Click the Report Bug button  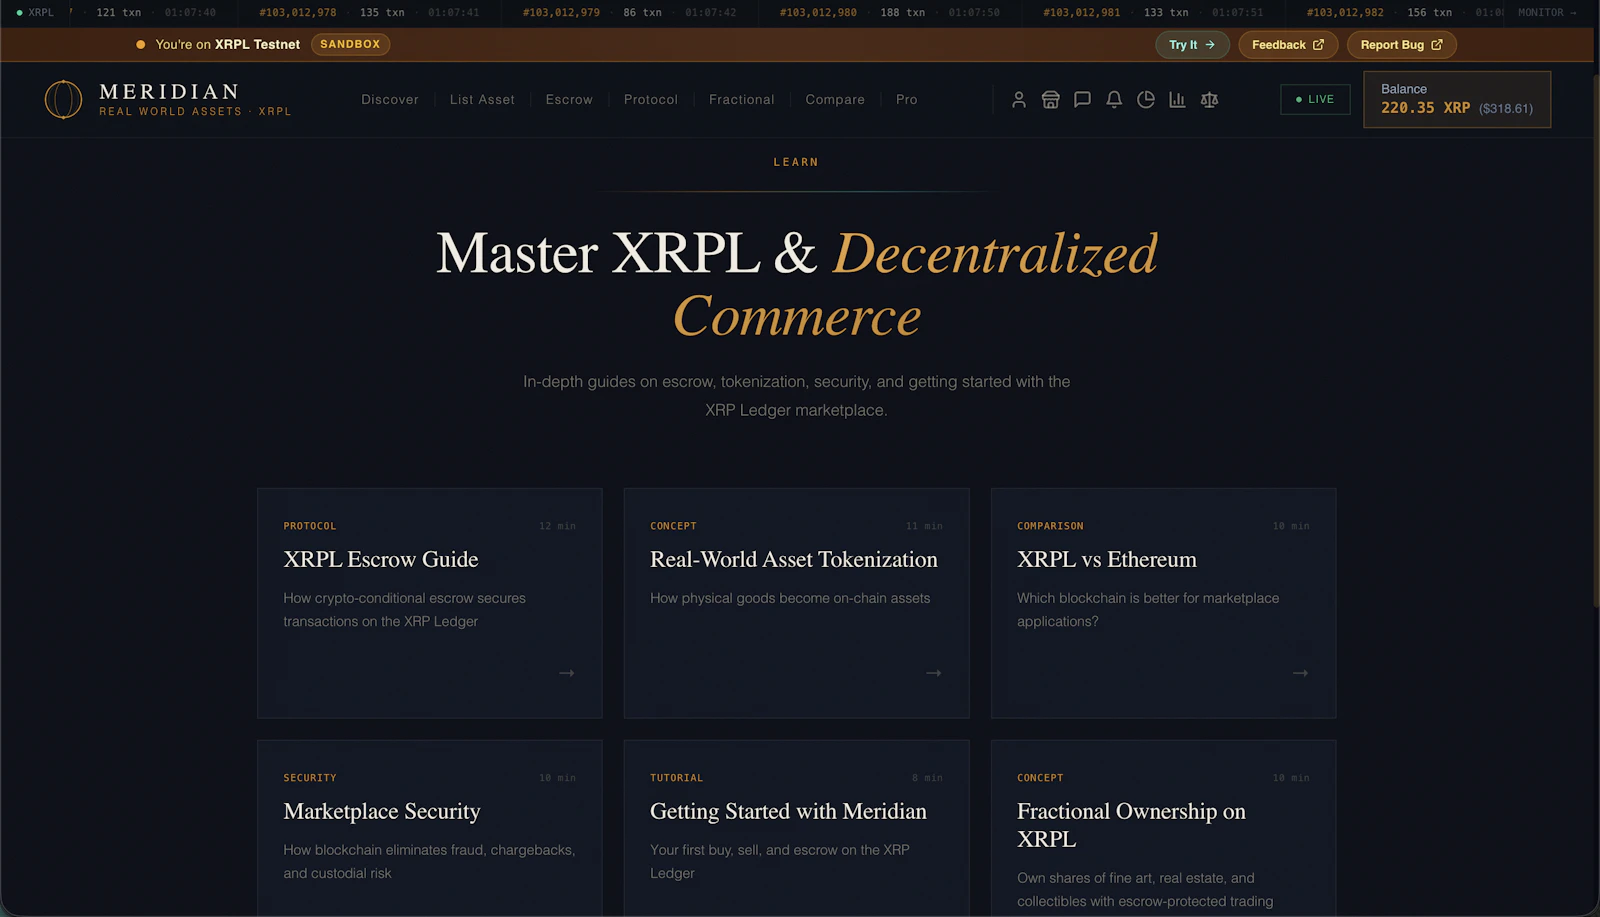click(x=1401, y=45)
